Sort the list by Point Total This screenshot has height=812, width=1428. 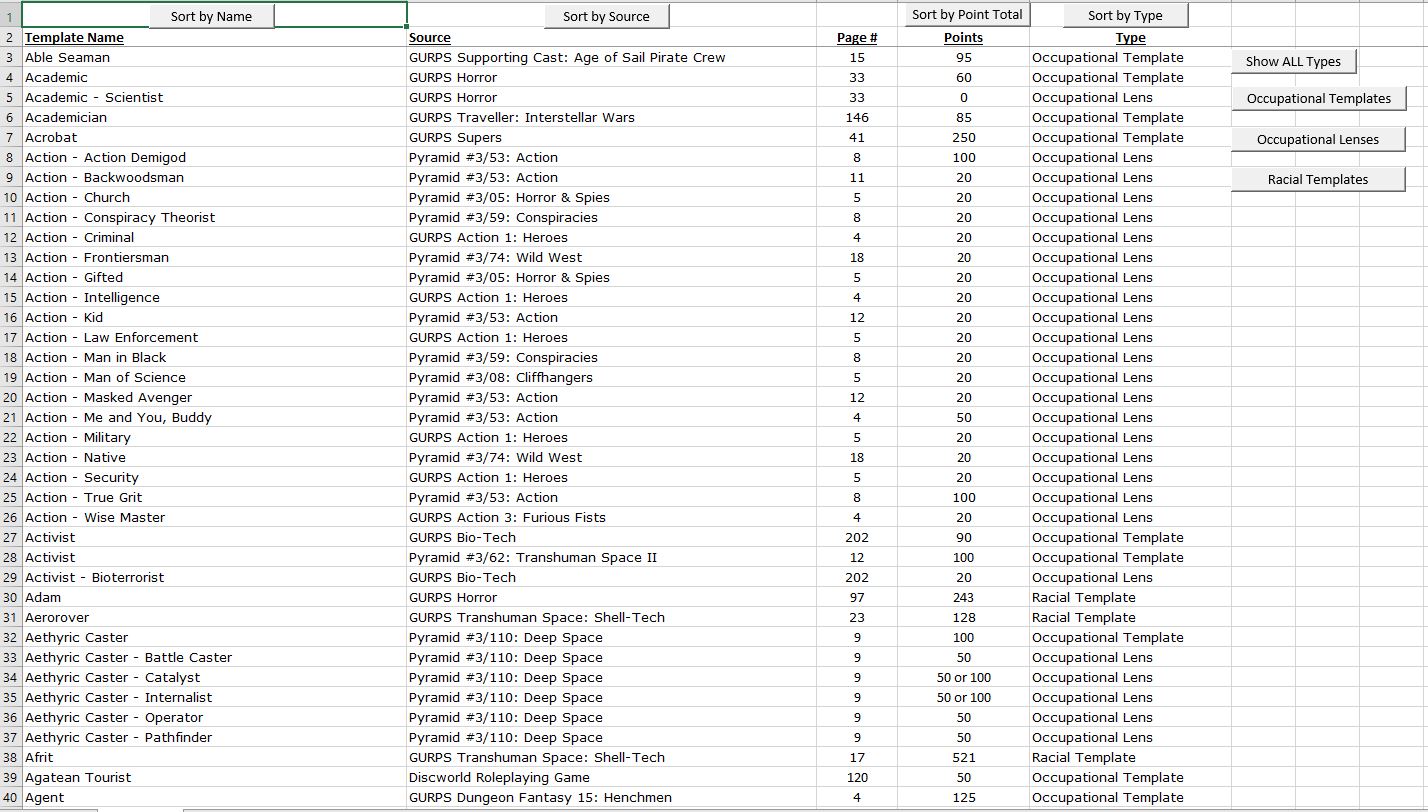tap(967, 15)
